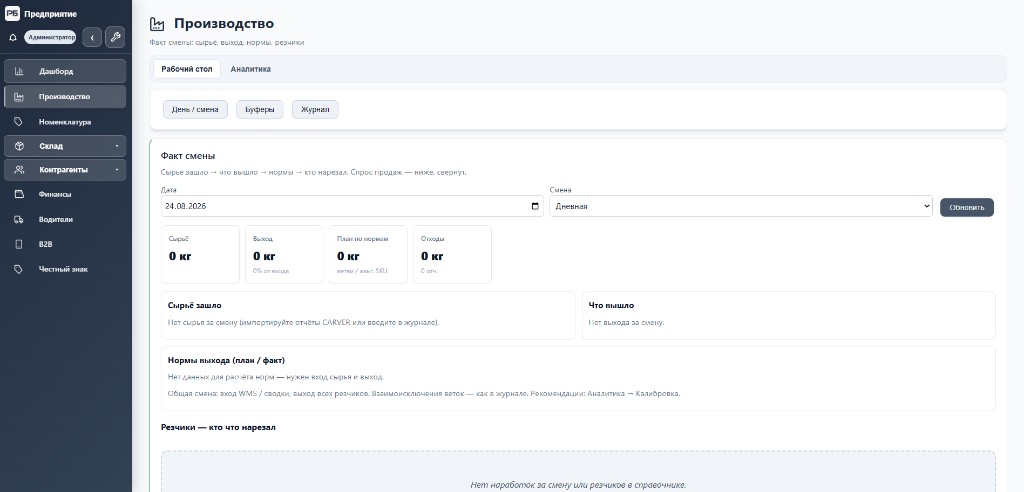Open Честный знак section
This screenshot has width=1024, height=492.
65,269
